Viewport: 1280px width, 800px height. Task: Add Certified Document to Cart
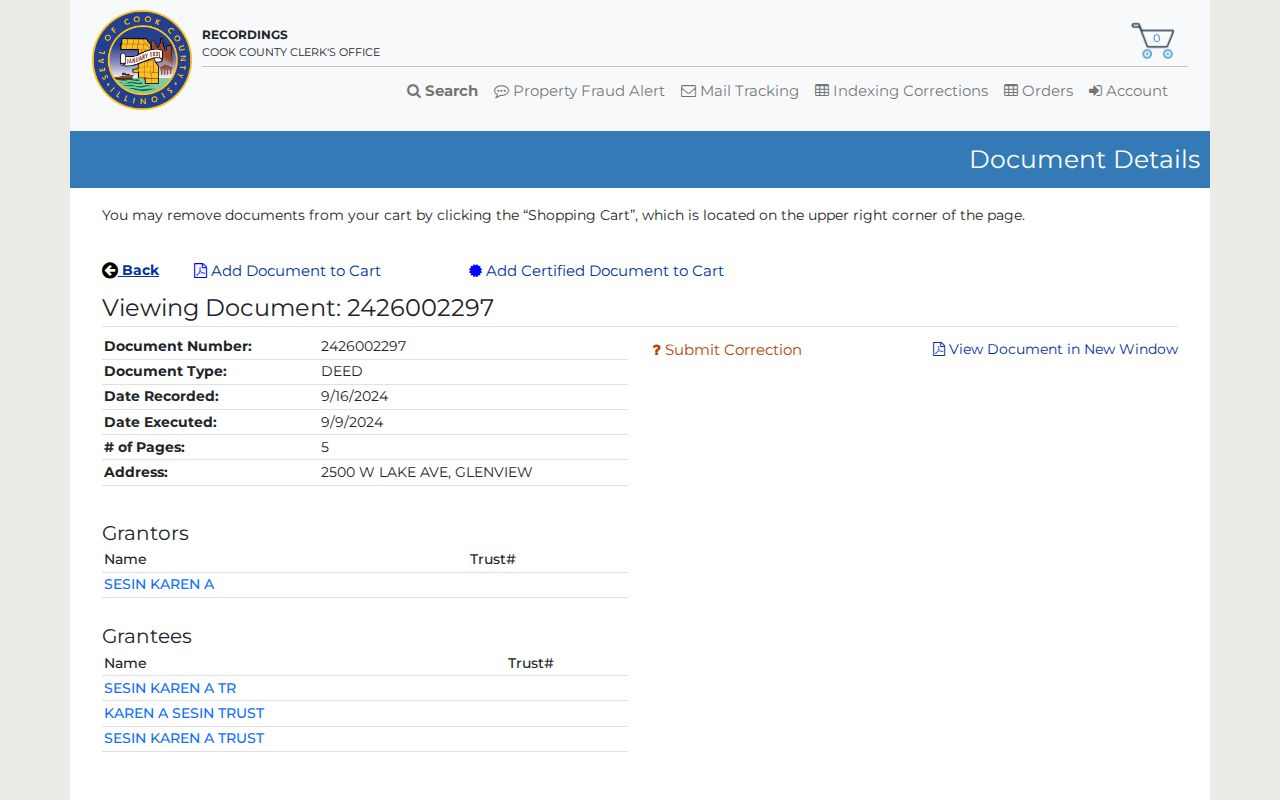pyautogui.click(x=596, y=271)
